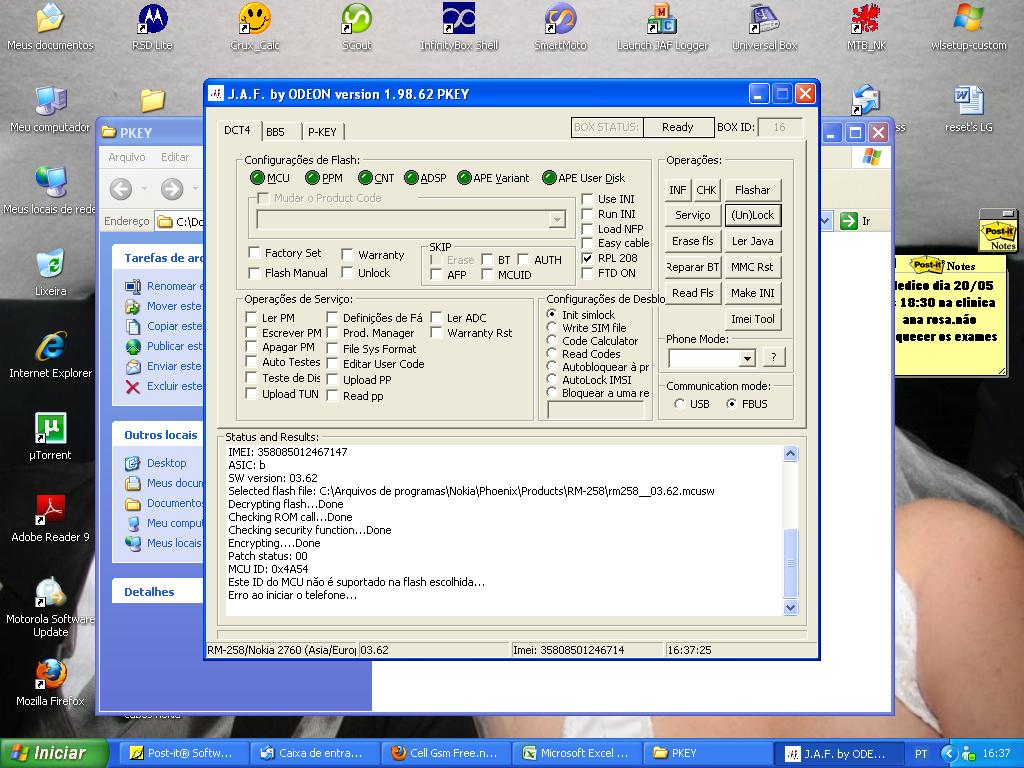
Task: Open Arquivo menu in PKEY window
Action: pos(127,157)
